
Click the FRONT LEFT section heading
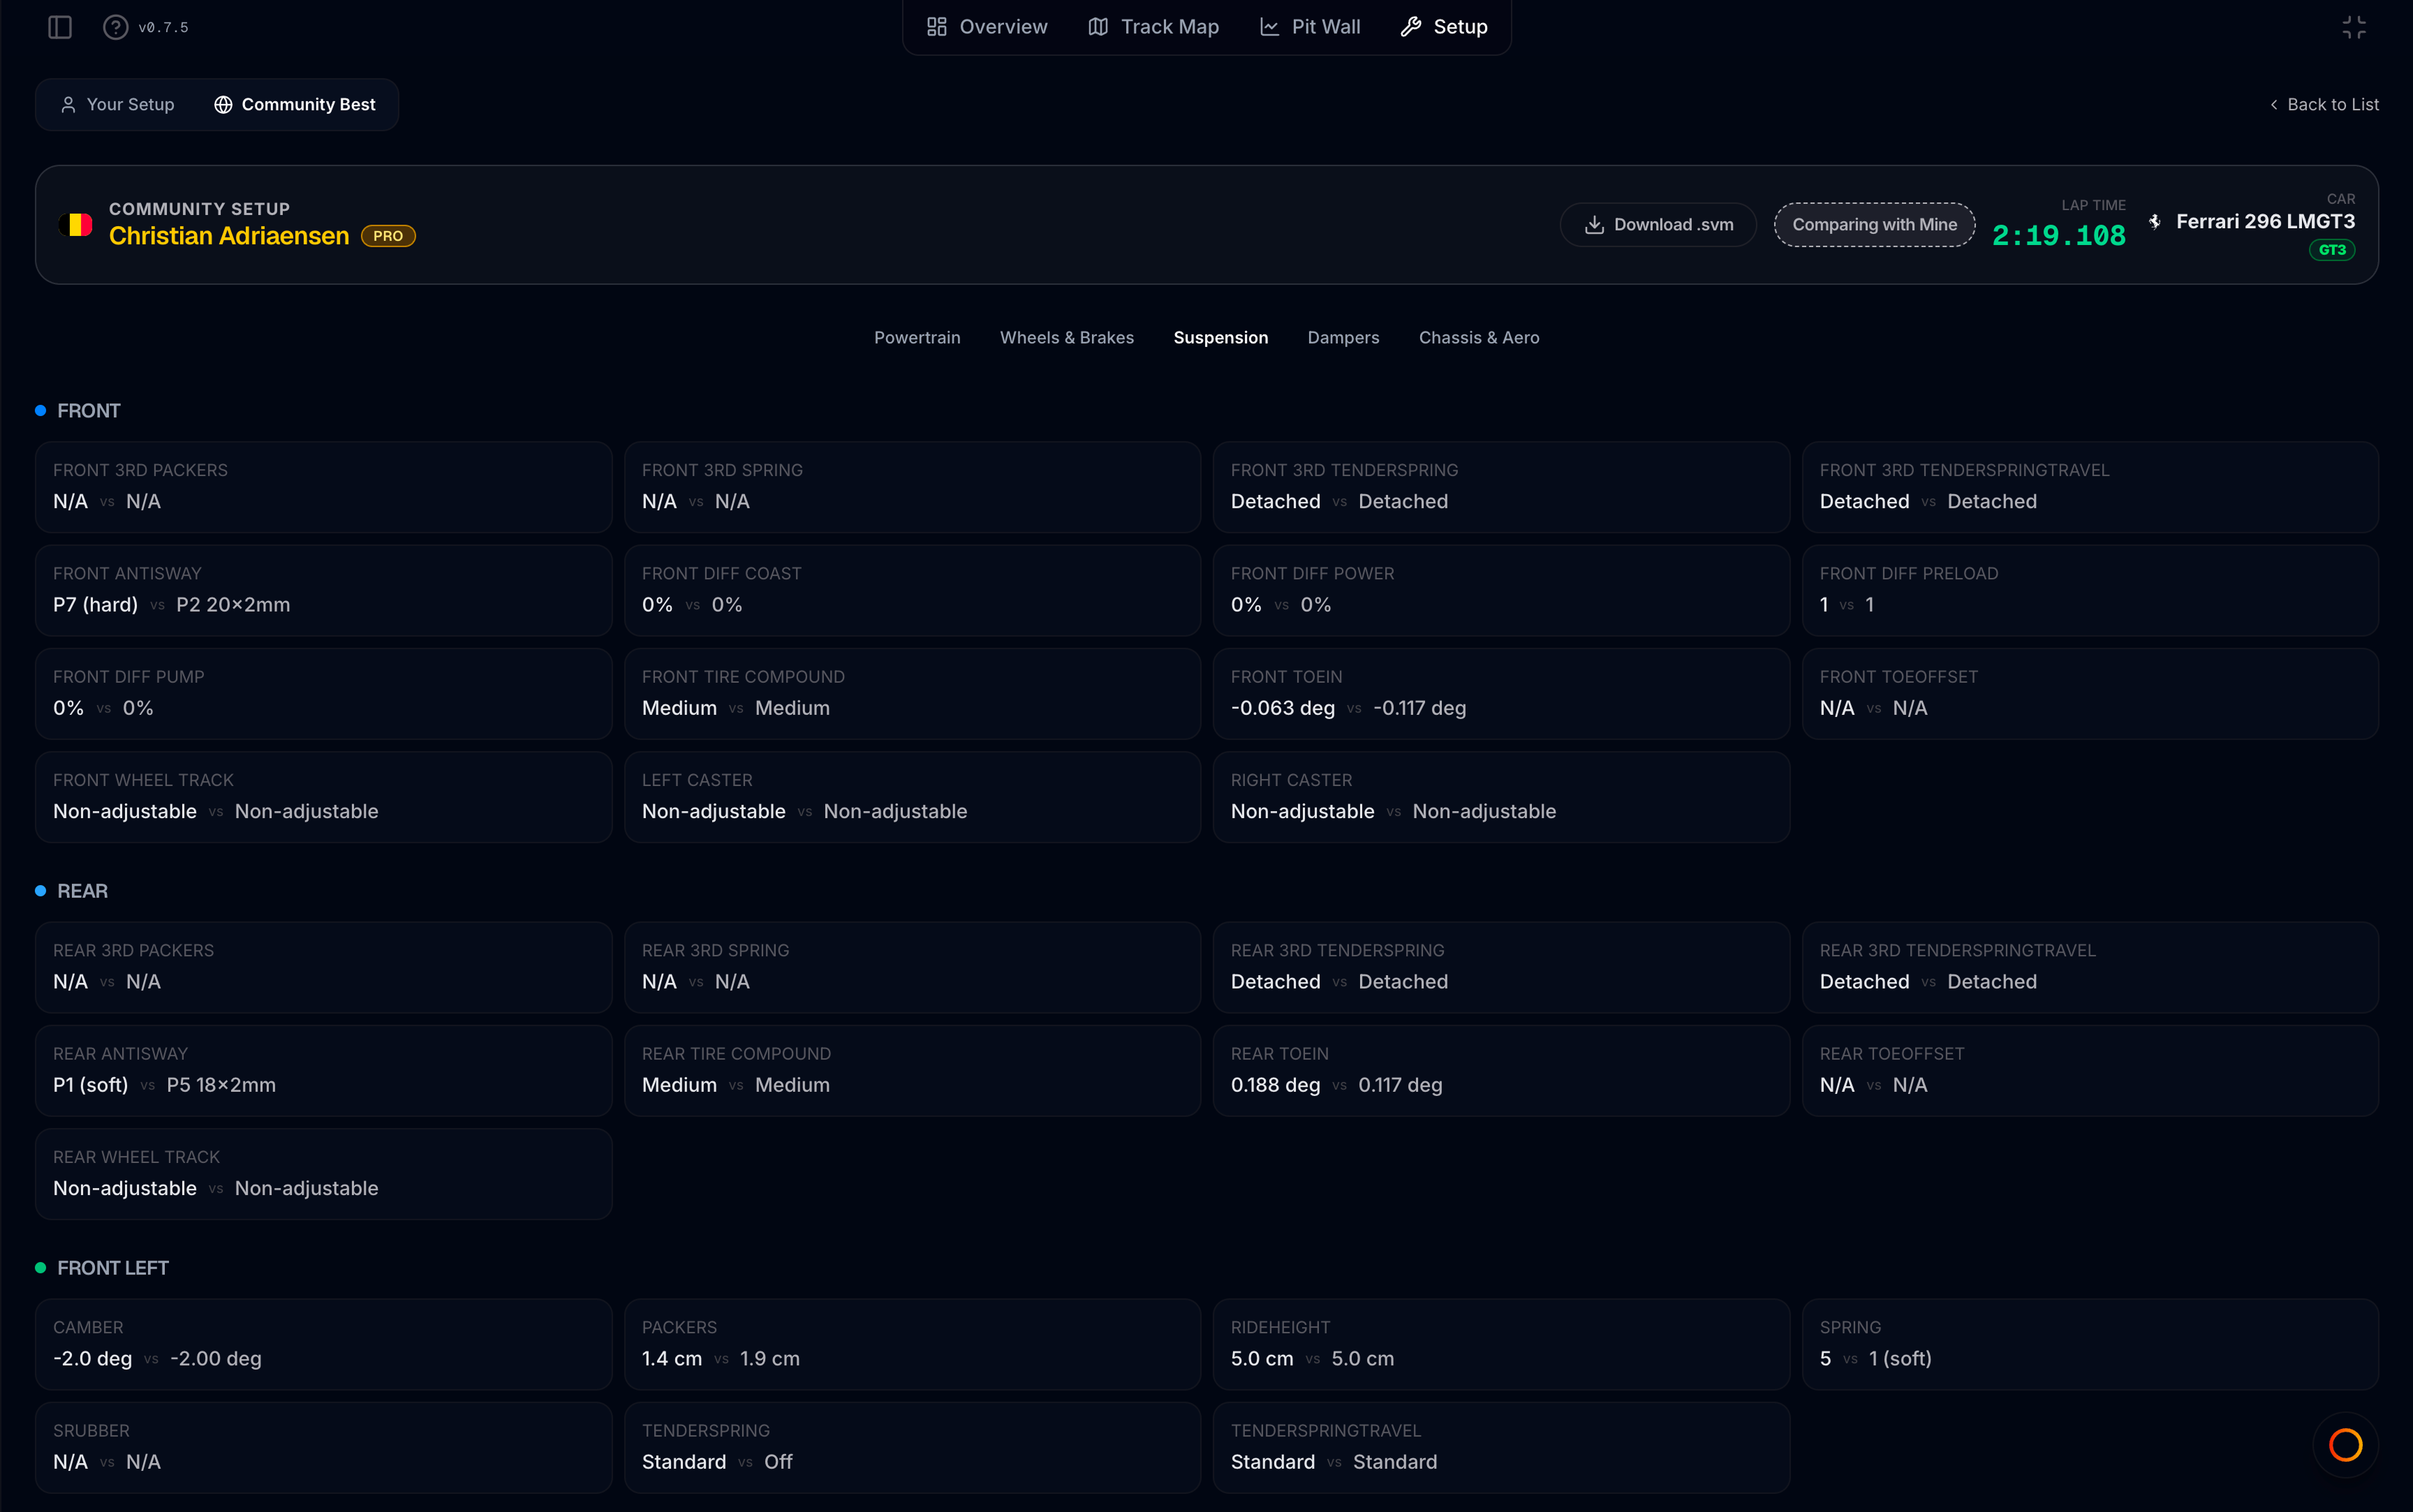click(x=113, y=1268)
